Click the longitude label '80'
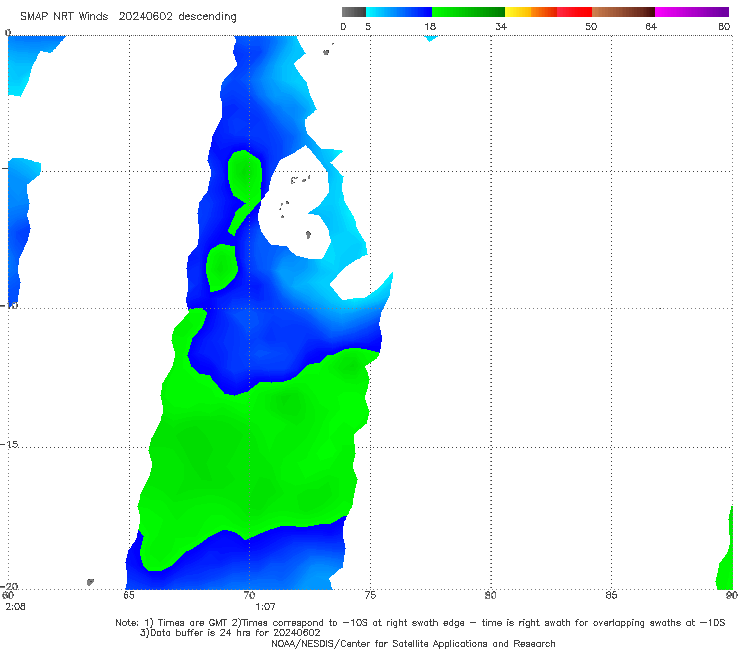This screenshot has height=650, width=740. click(x=490, y=595)
